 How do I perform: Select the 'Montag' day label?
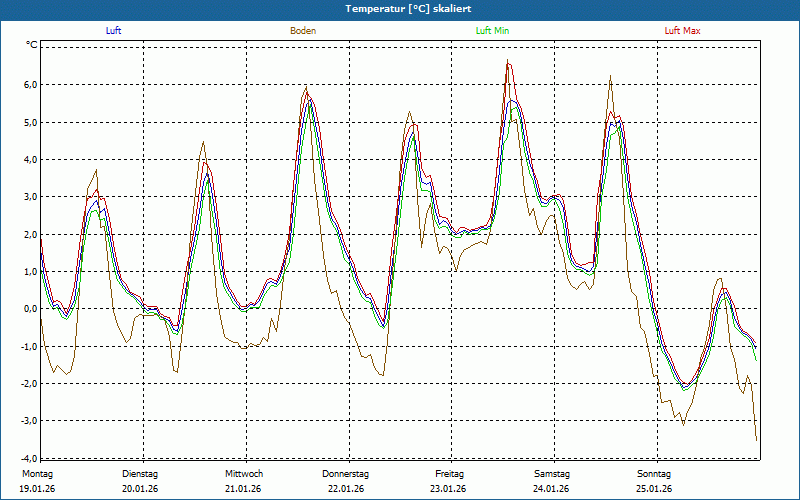[x=36, y=474]
